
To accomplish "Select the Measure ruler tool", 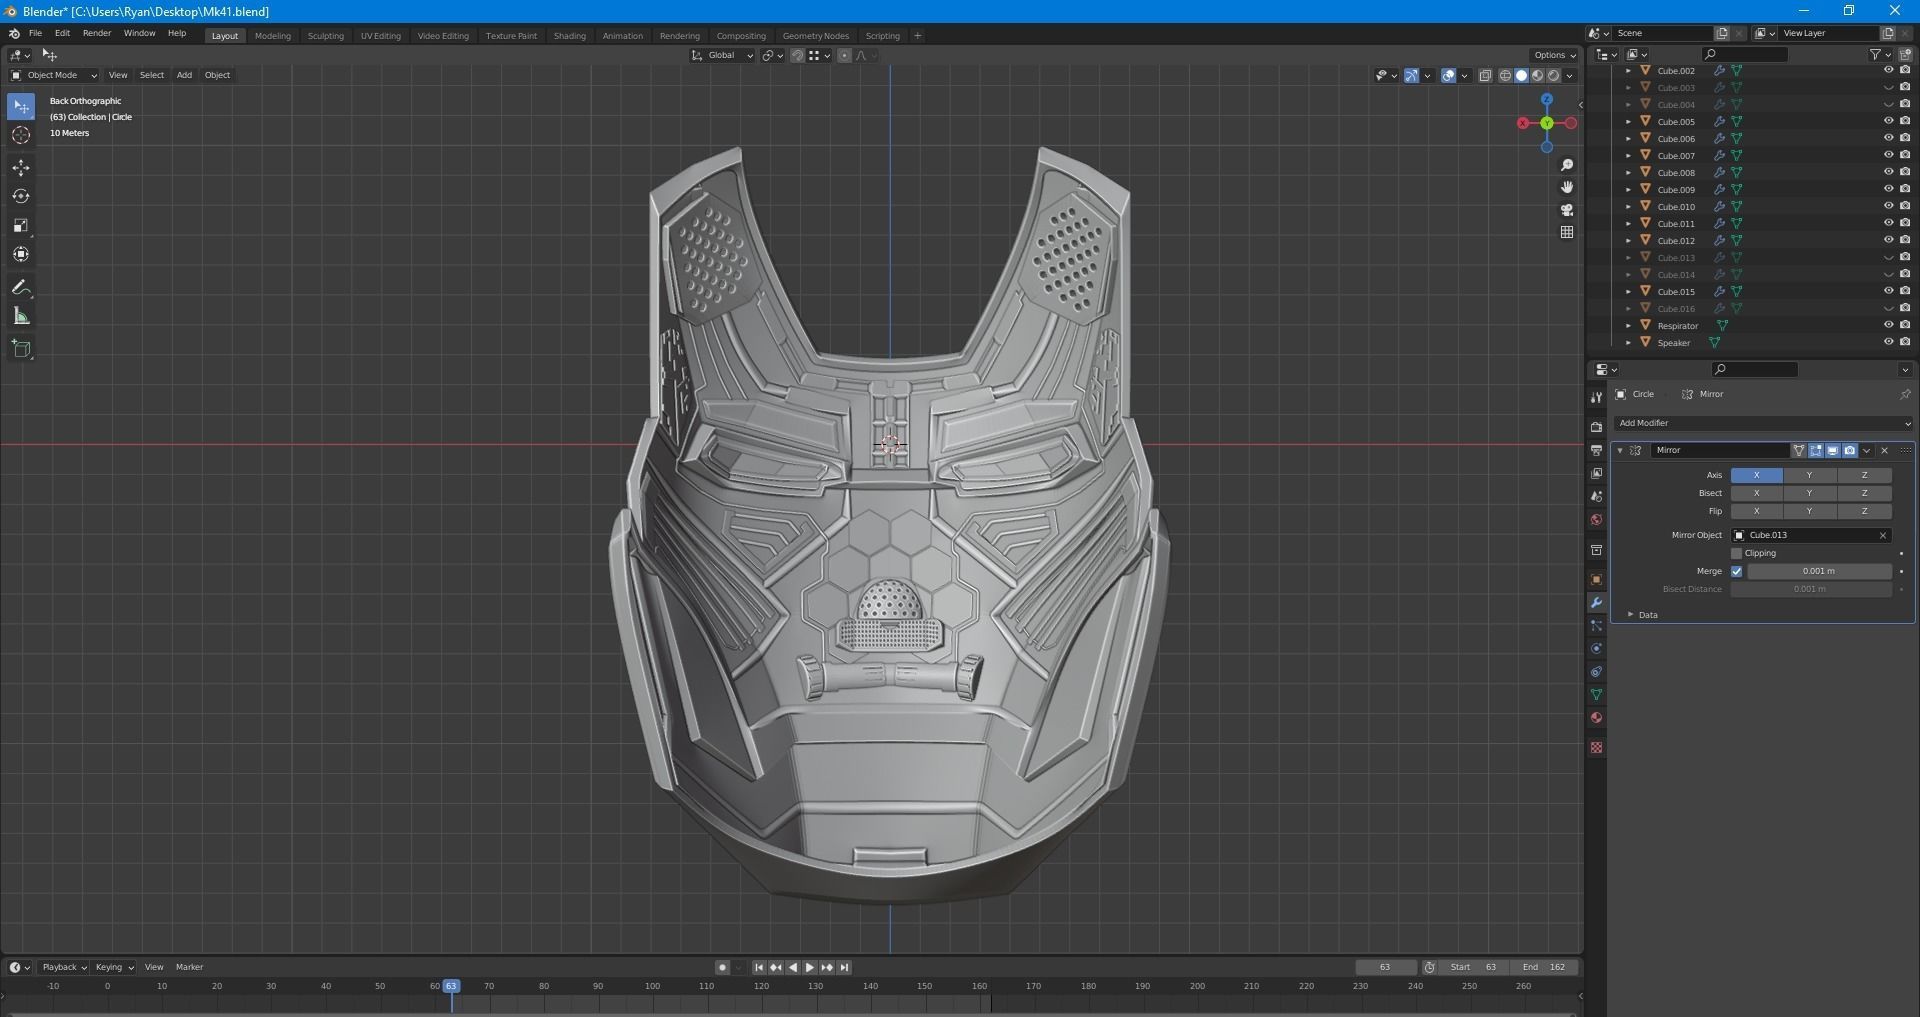I will tap(21, 317).
